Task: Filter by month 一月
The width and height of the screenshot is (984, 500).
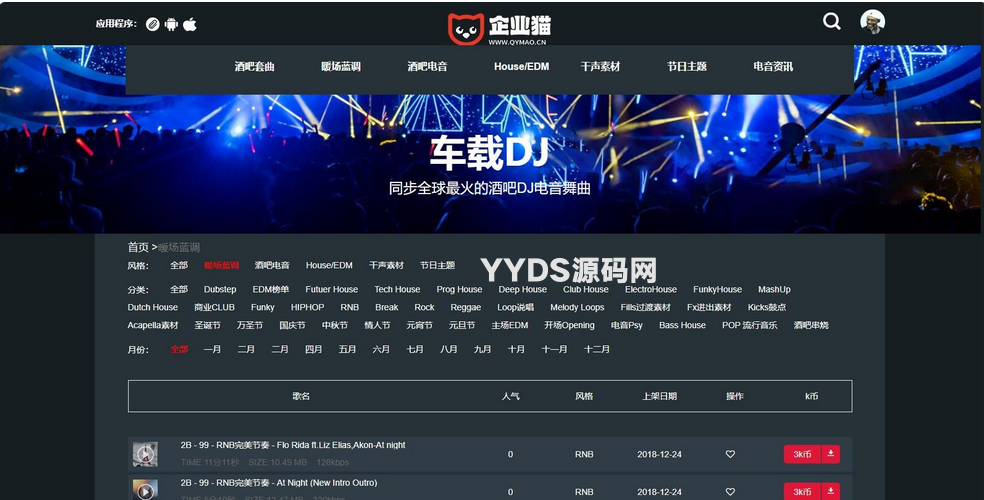Action: (x=212, y=349)
